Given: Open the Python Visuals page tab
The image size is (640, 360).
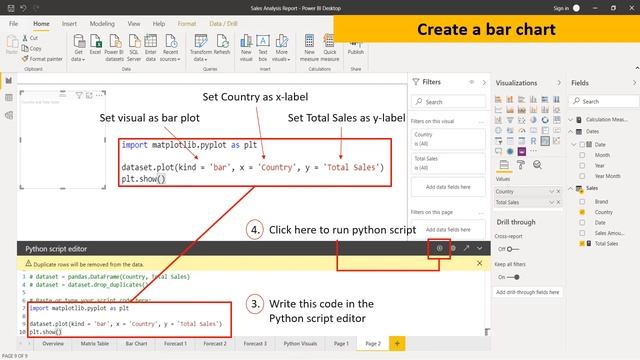Looking at the screenshot, I should click(x=300, y=344).
